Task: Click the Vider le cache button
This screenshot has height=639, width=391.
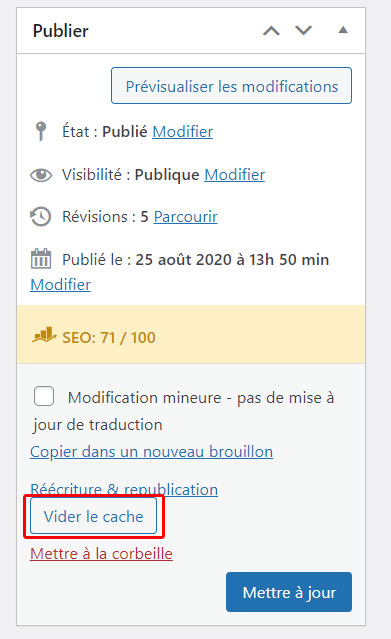Action: pyautogui.click(x=93, y=516)
